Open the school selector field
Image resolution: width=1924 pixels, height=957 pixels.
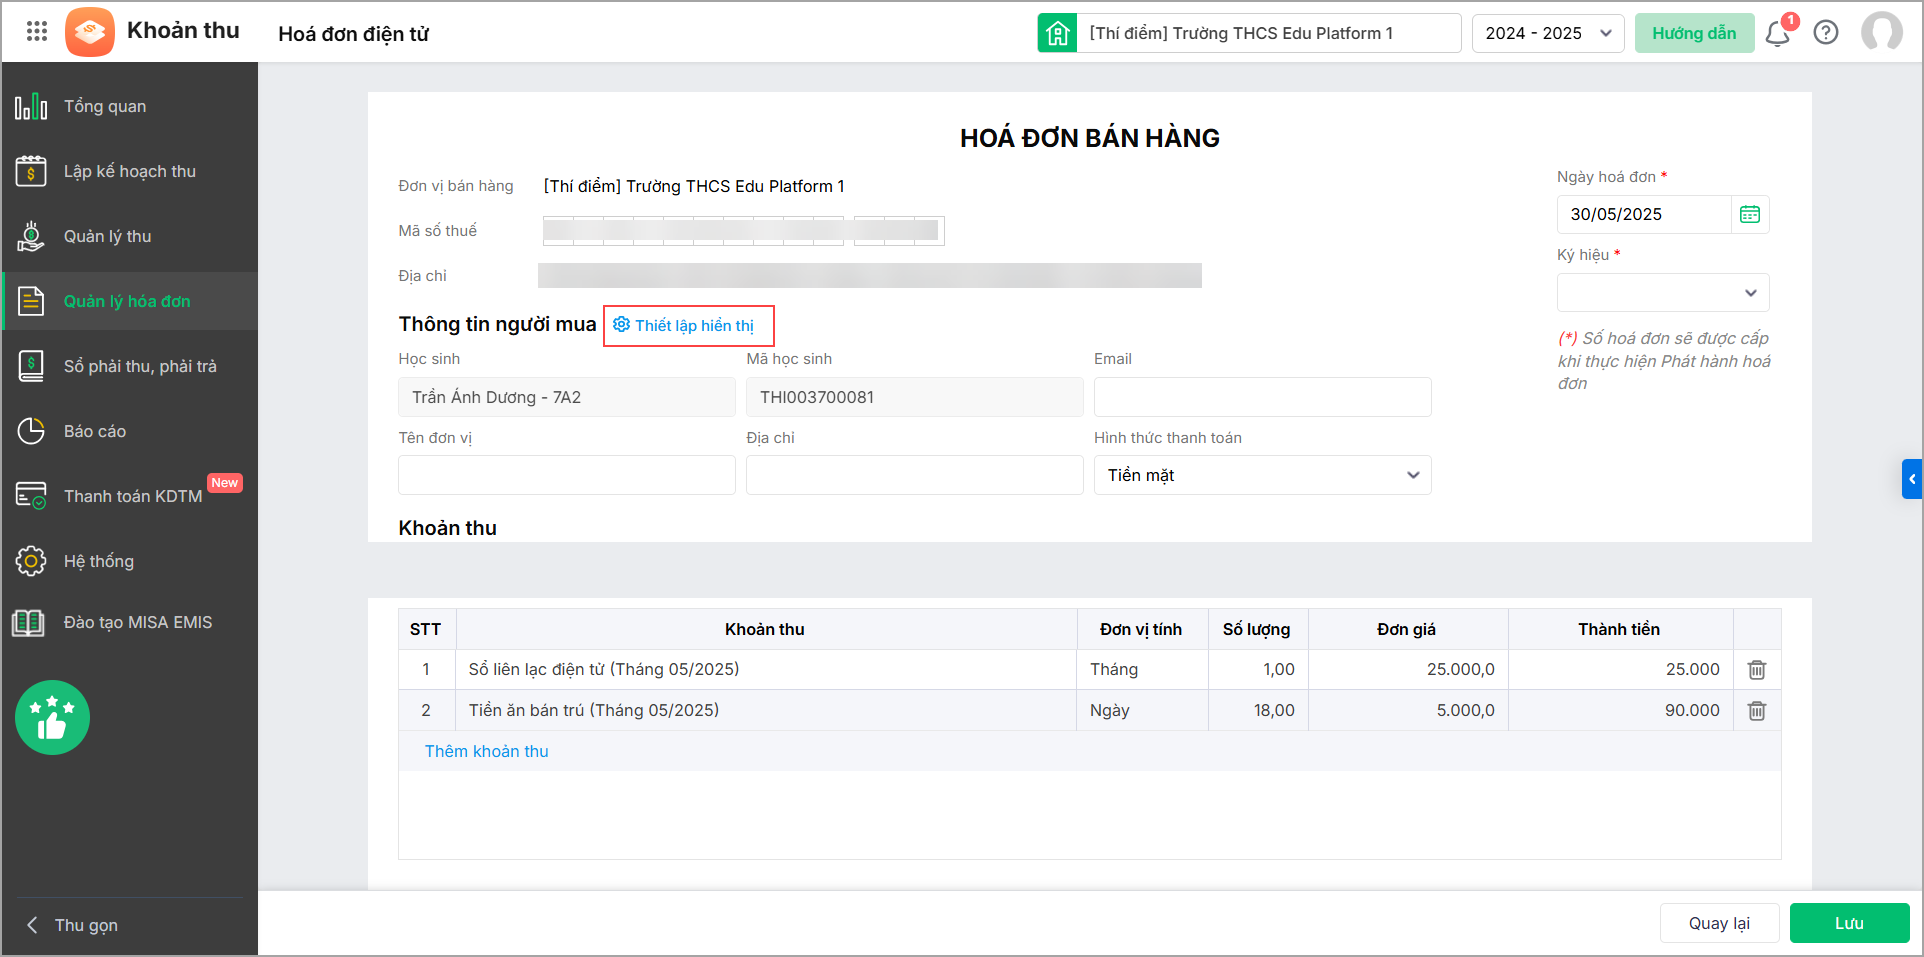(x=1268, y=33)
